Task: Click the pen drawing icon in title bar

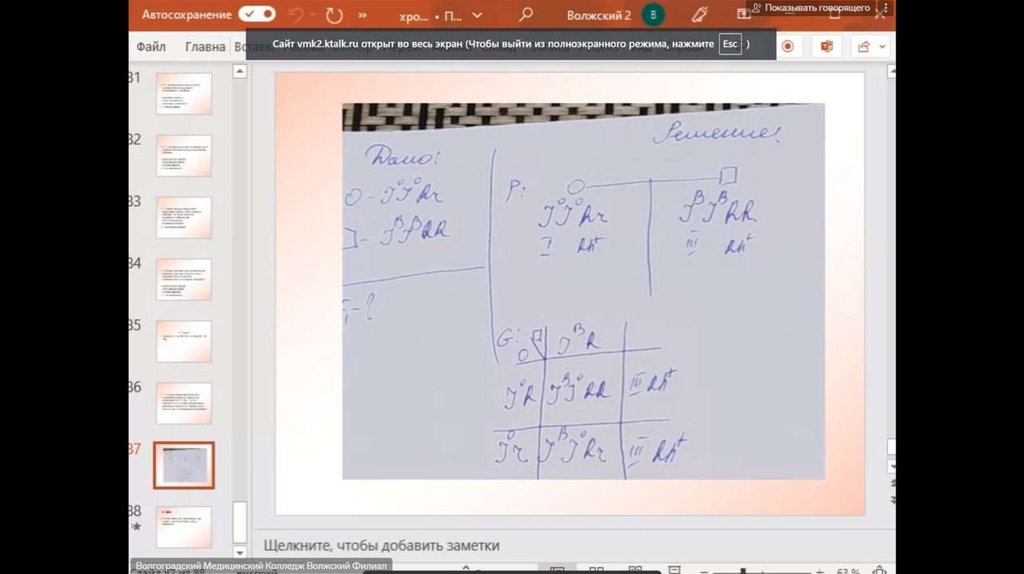Action: [700, 14]
